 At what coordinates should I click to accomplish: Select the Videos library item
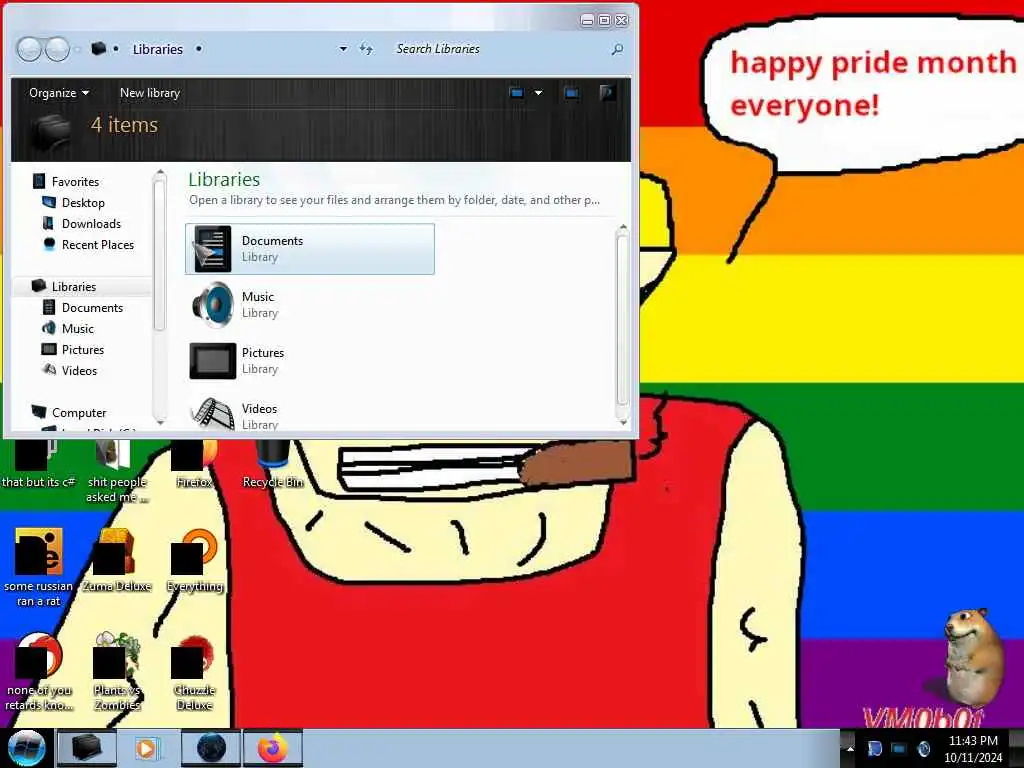tap(310, 415)
